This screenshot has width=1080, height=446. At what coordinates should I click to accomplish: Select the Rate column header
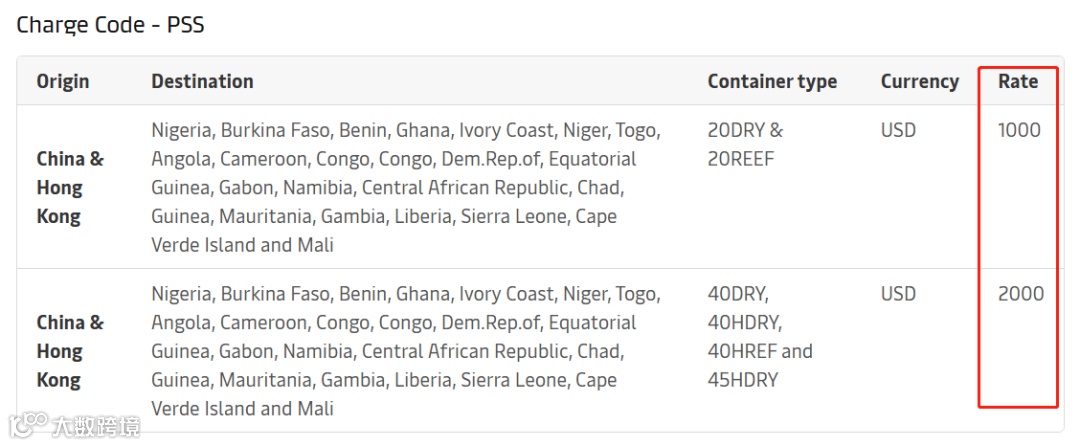(x=1018, y=82)
